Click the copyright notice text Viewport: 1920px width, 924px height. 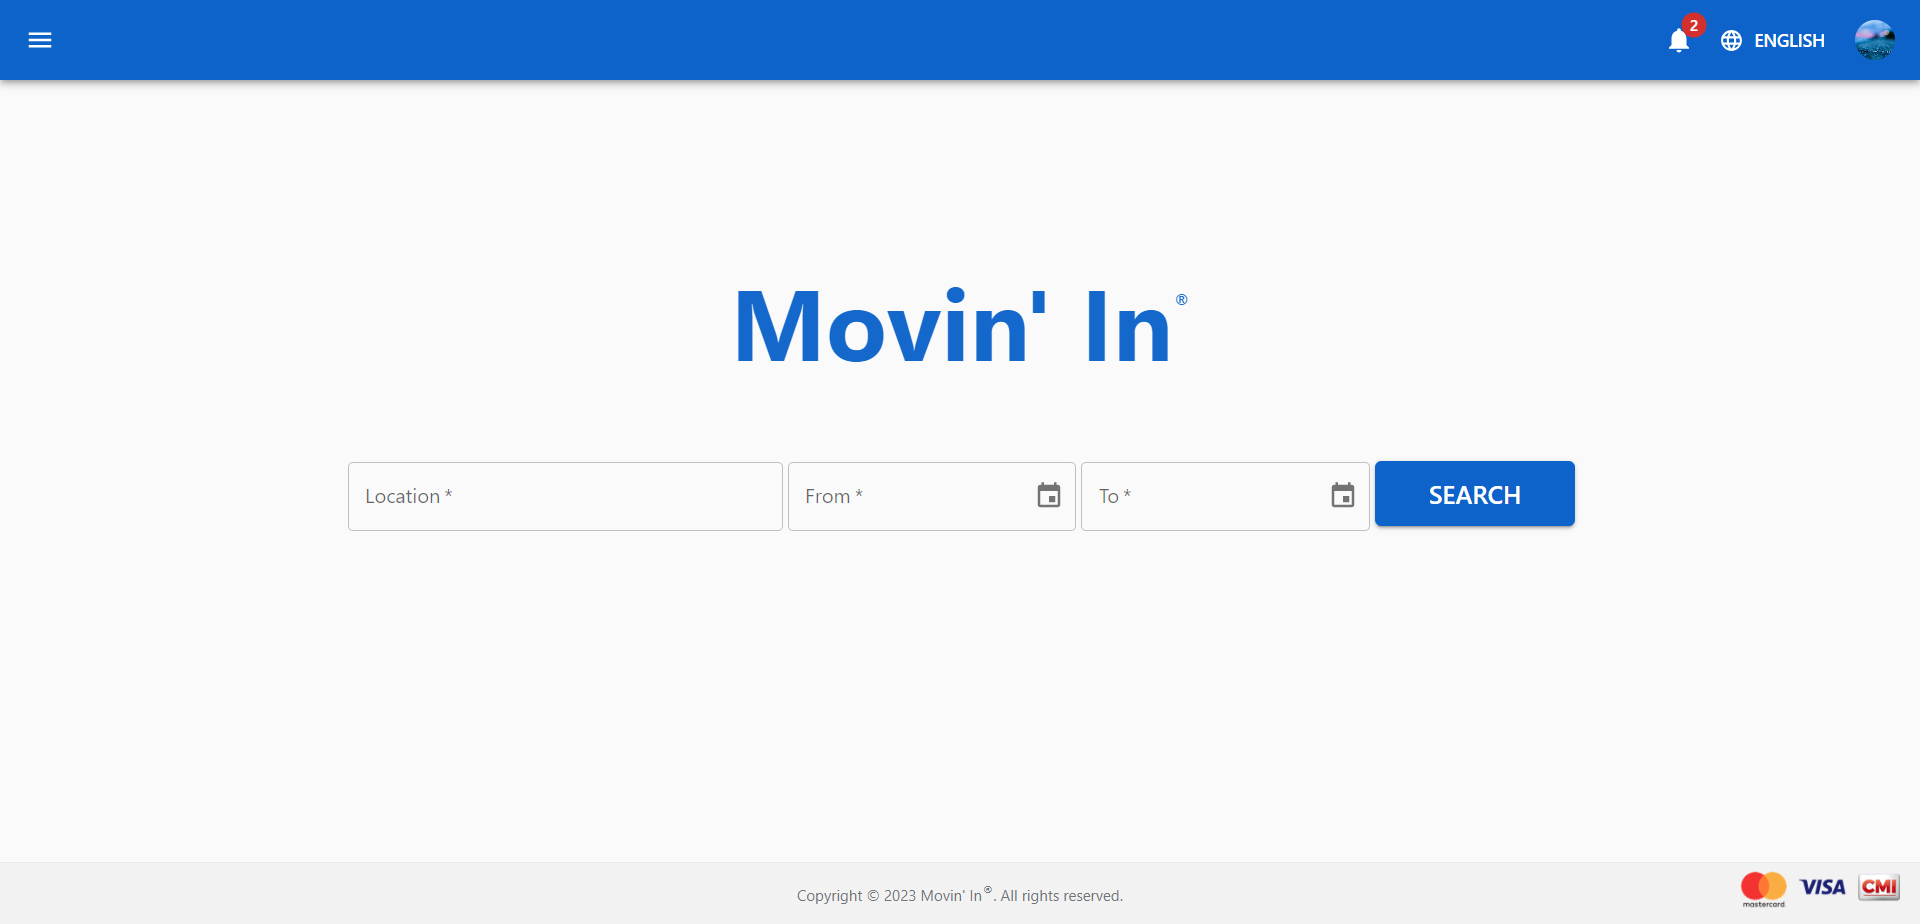click(960, 895)
